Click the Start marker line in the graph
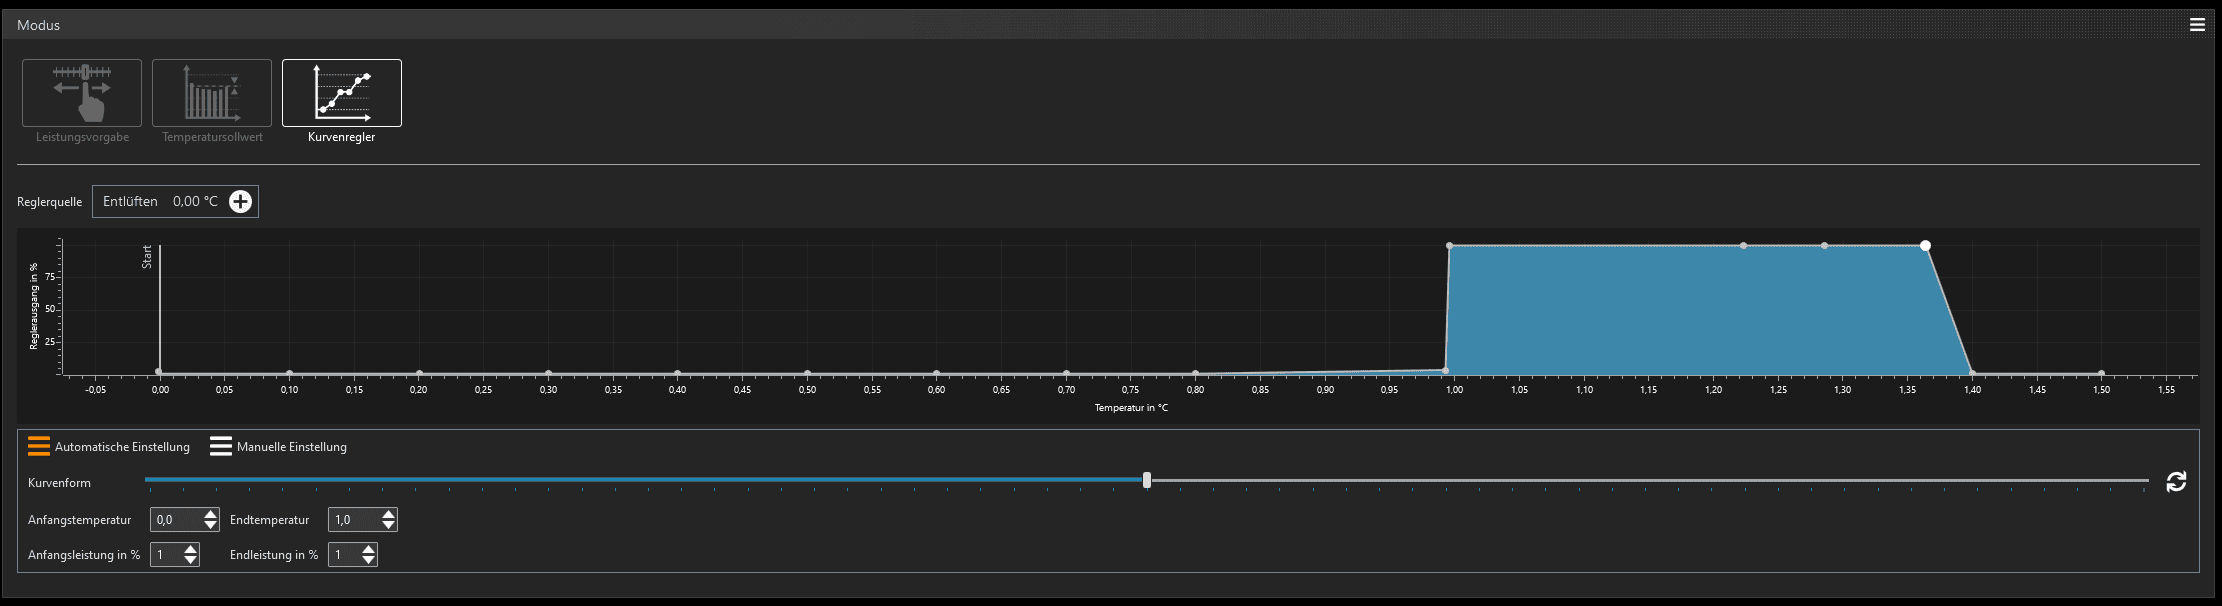Screen dimensions: 2222x606 [160, 308]
